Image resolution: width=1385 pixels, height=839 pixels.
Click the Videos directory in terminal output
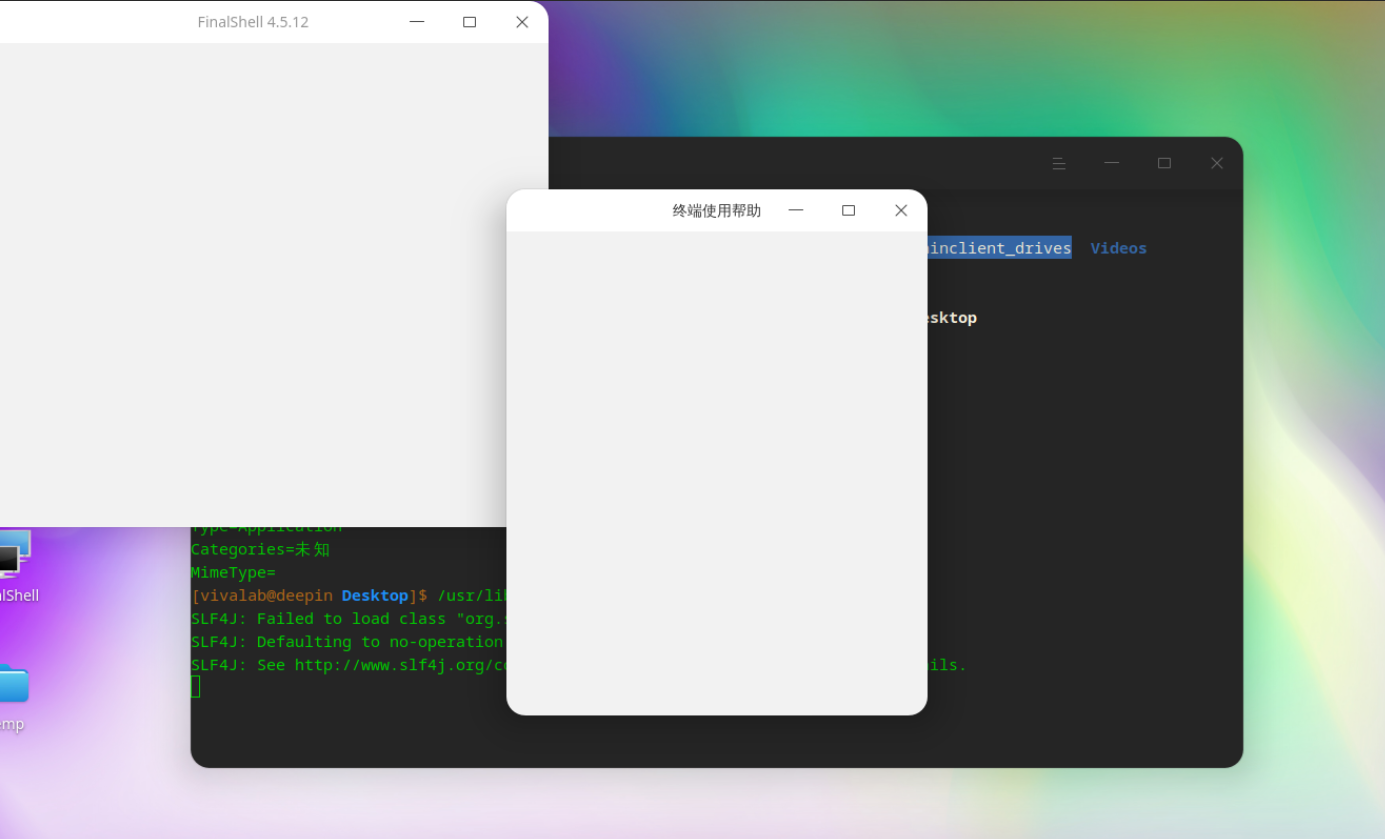[x=1118, y=248]
